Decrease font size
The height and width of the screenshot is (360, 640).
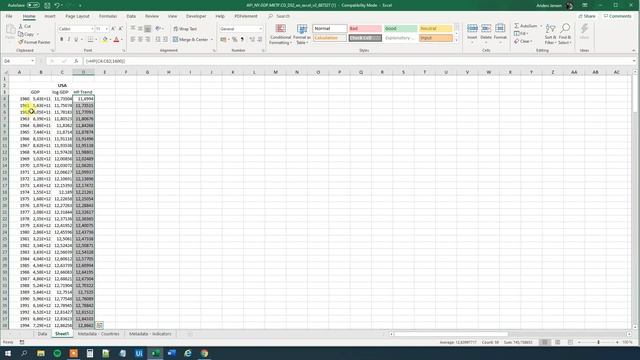pyautogui.click(x=120, y=29)
